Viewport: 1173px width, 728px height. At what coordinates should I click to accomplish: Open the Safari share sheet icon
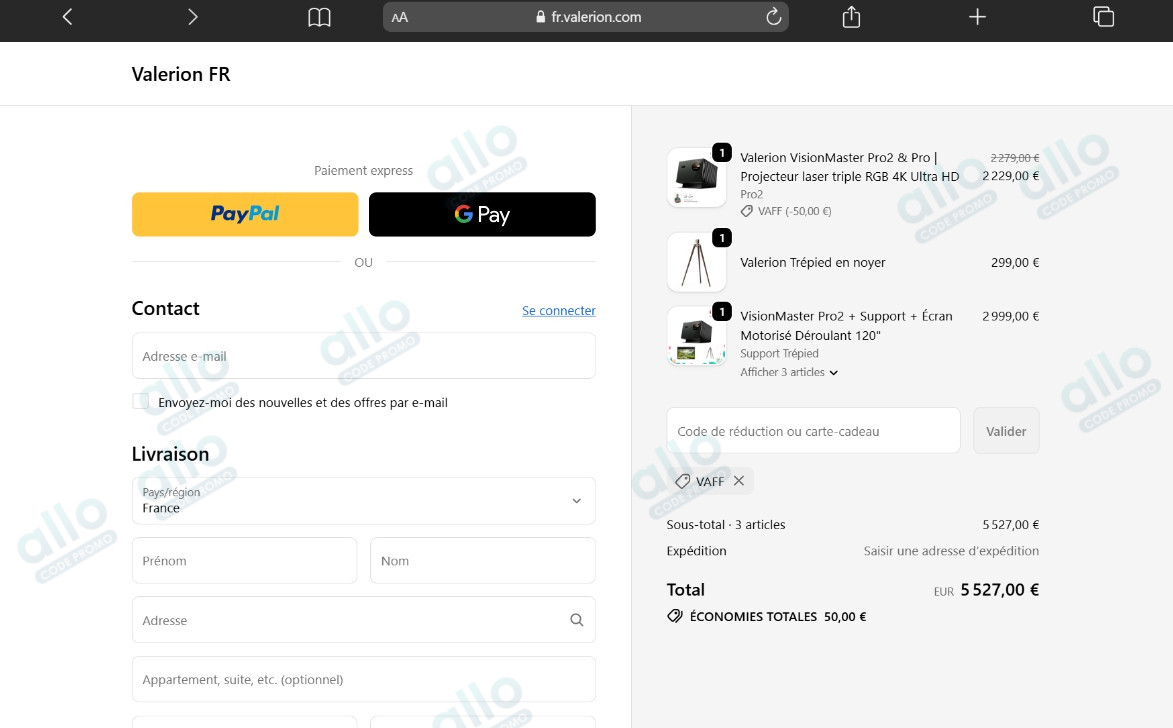point(851,17)
